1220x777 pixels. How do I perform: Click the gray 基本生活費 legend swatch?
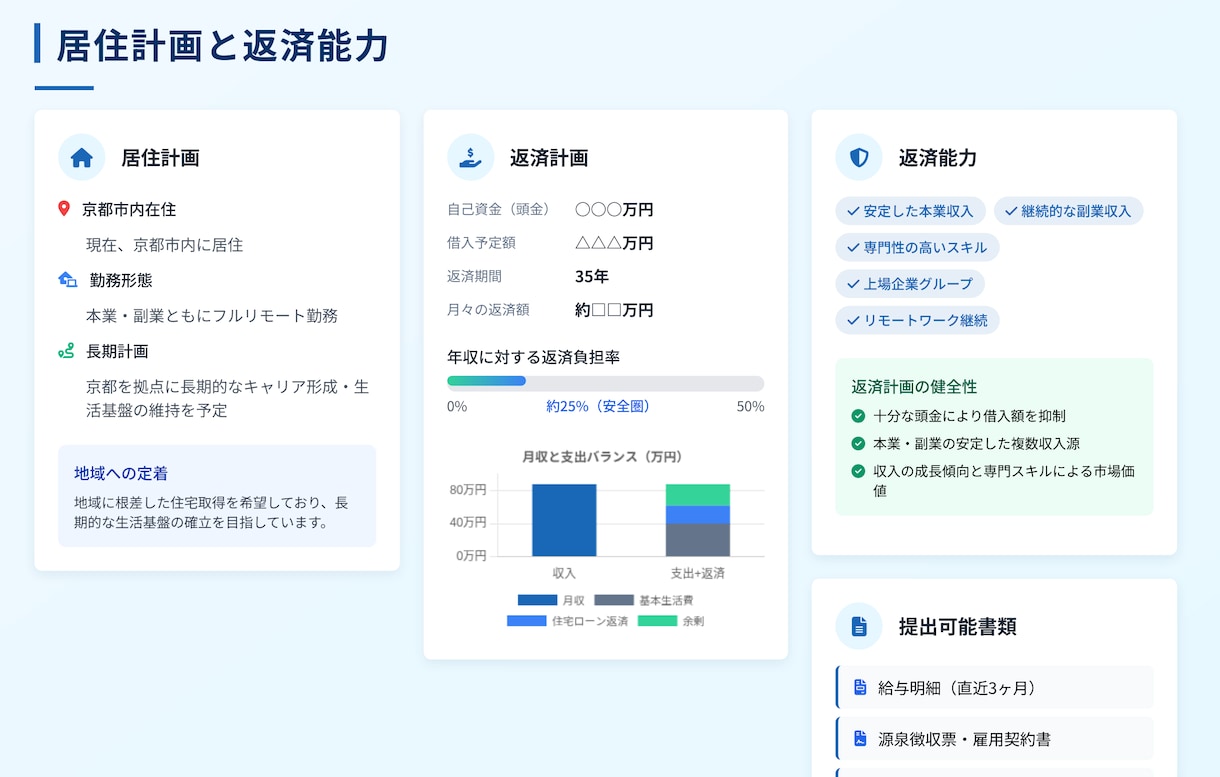[614, 601]
